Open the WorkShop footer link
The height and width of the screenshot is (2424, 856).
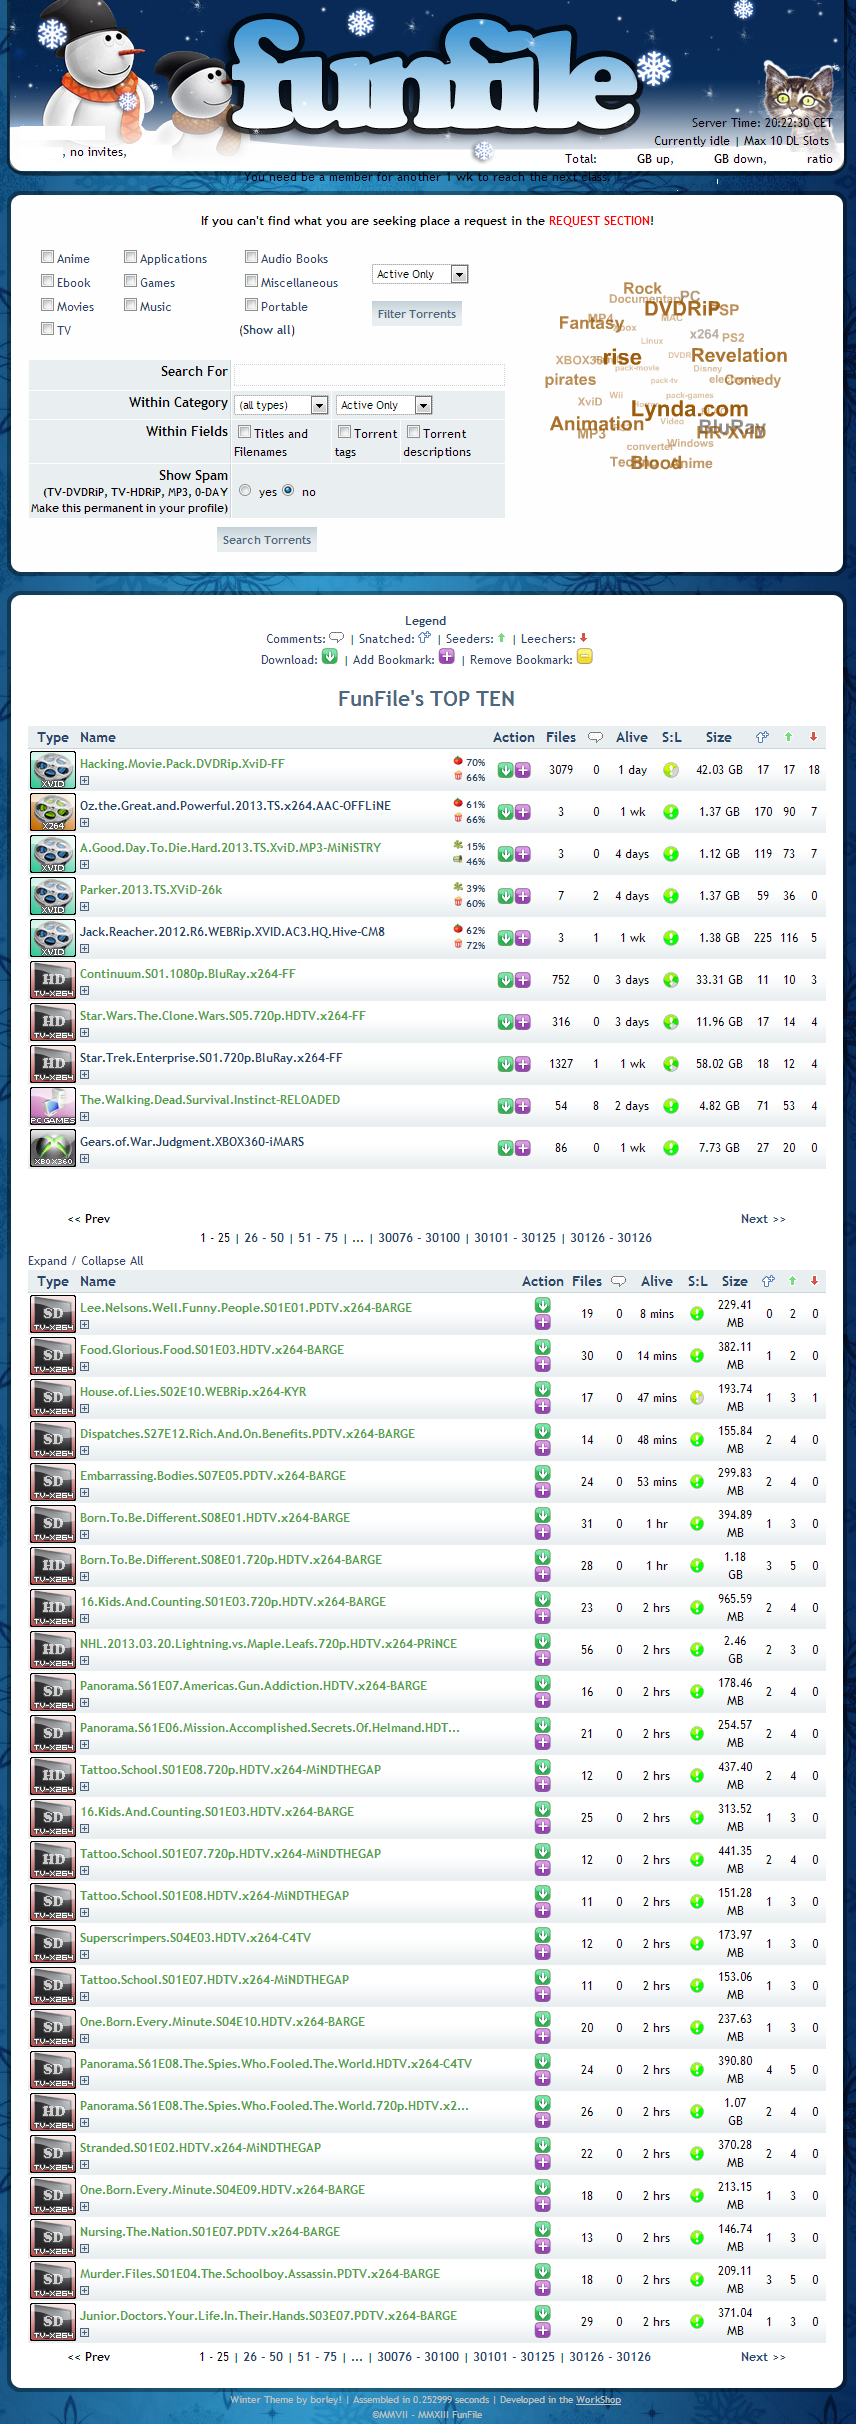pos(598,2400)
